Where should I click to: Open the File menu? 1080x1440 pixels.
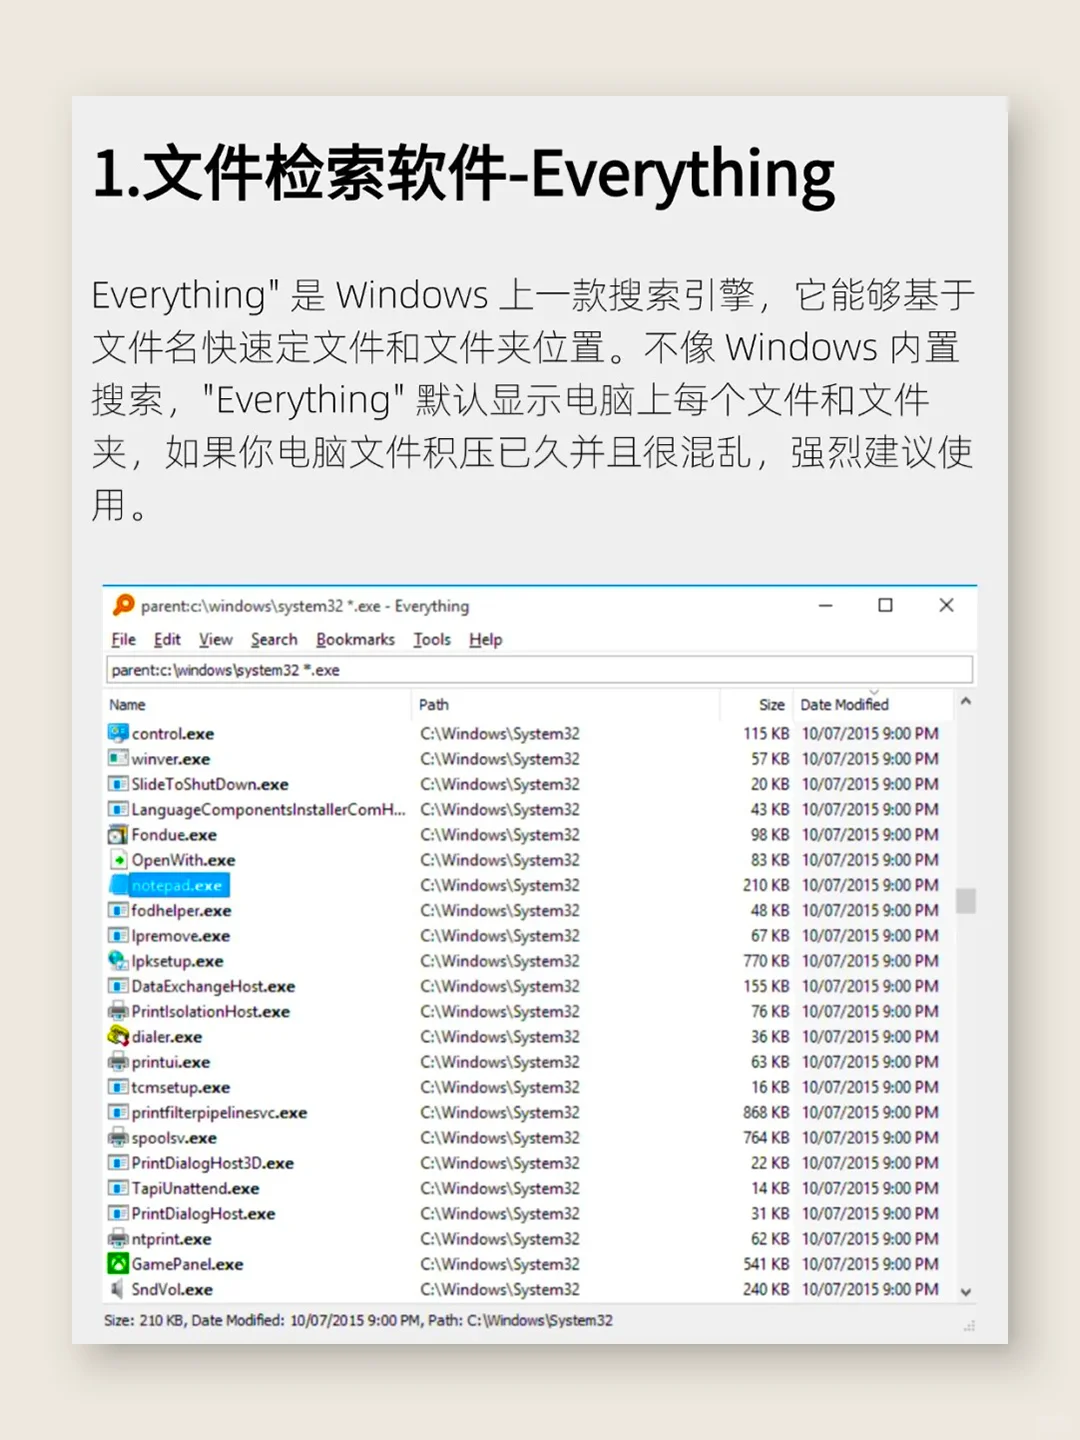(x=123, y=639)
